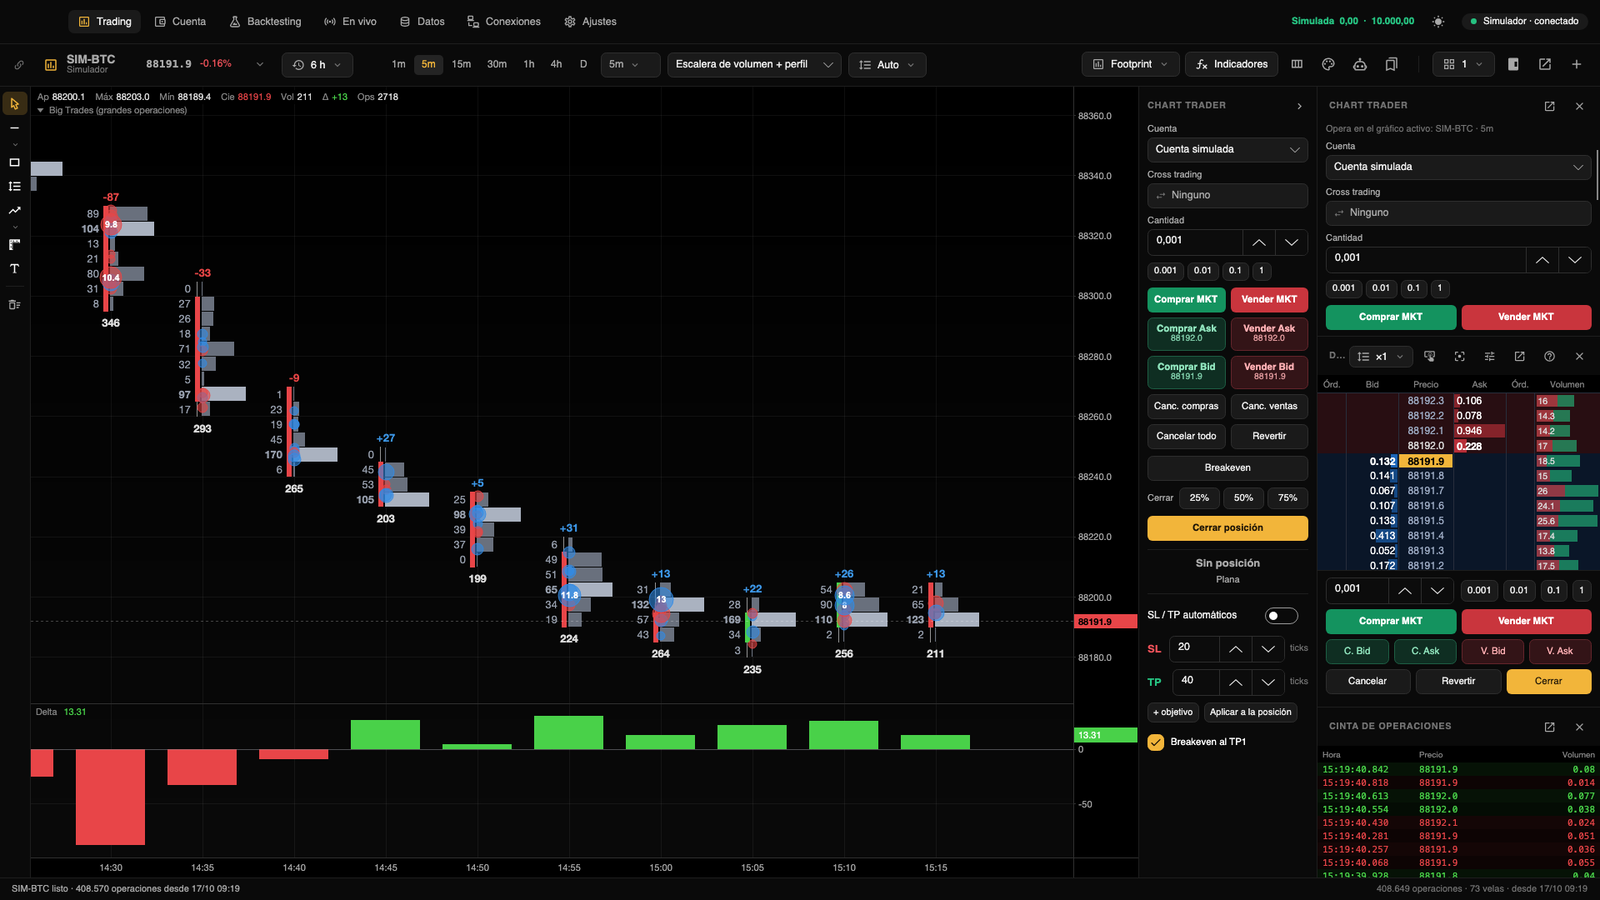Select the cursor pointer tool
Image resolution: width=1600 pixels, height=900 pixels.
click(14, 104)
